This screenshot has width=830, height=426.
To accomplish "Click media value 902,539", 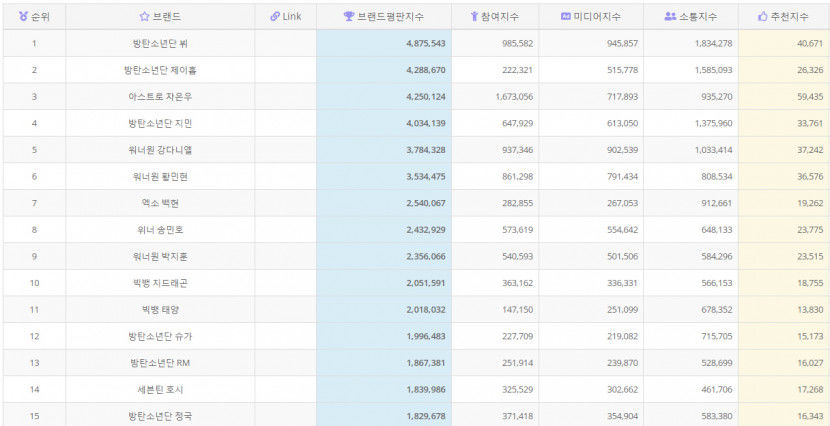I will [622, 150].
